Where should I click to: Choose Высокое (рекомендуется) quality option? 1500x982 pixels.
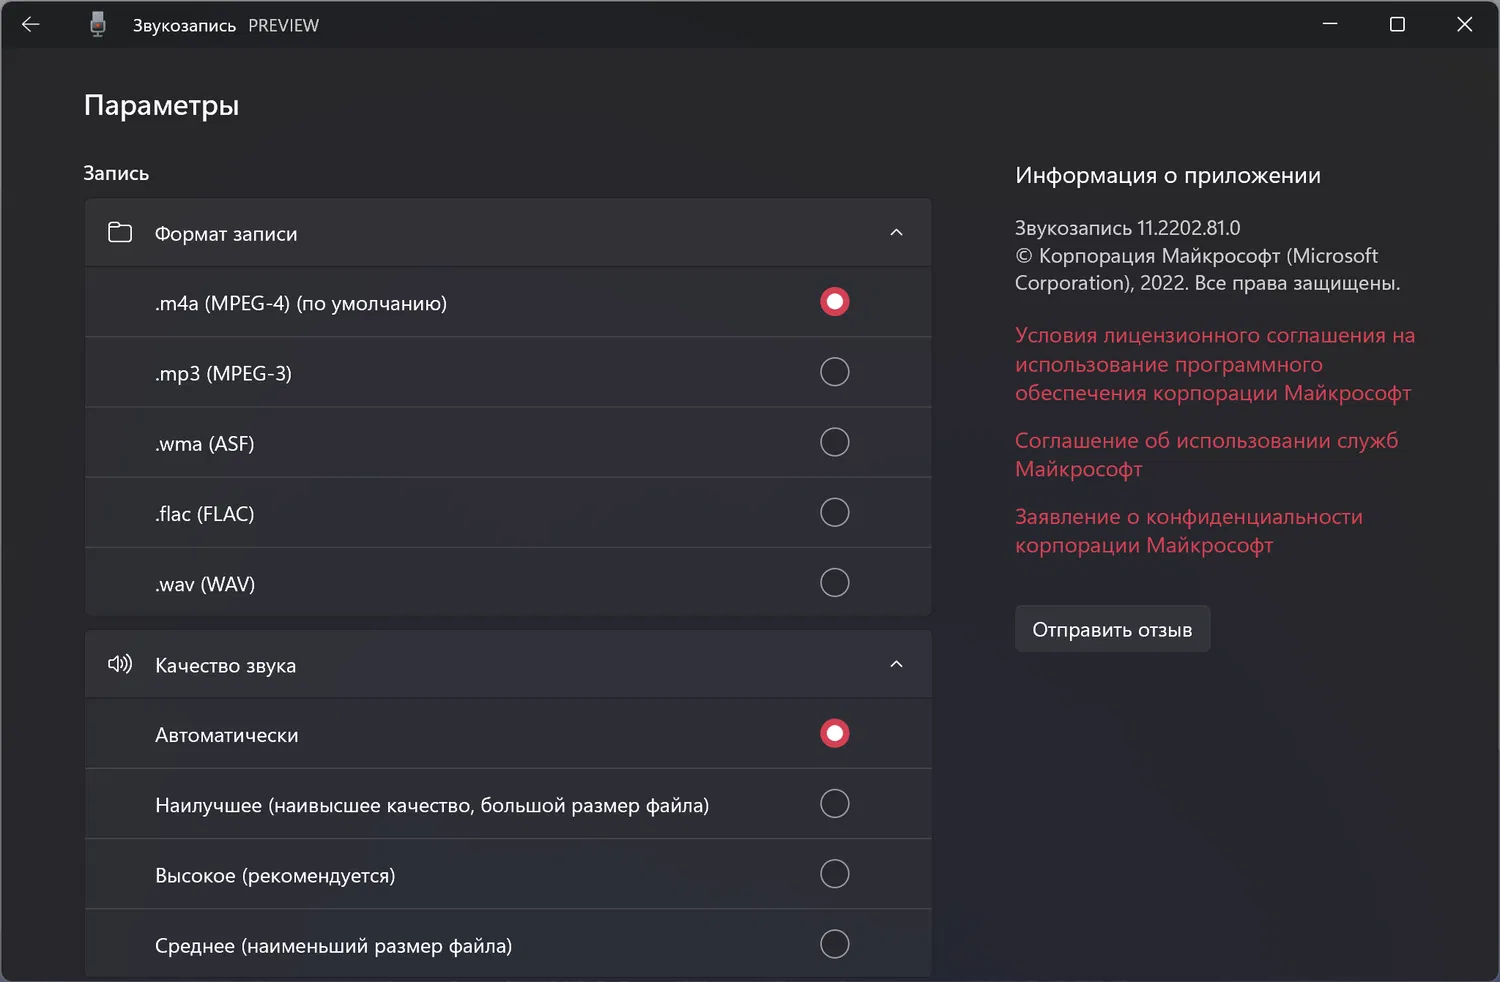point(834,874)
